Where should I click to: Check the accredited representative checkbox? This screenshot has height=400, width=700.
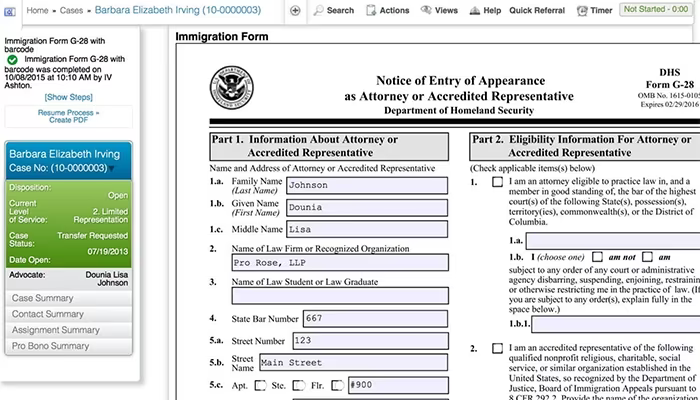click(497, 348)
